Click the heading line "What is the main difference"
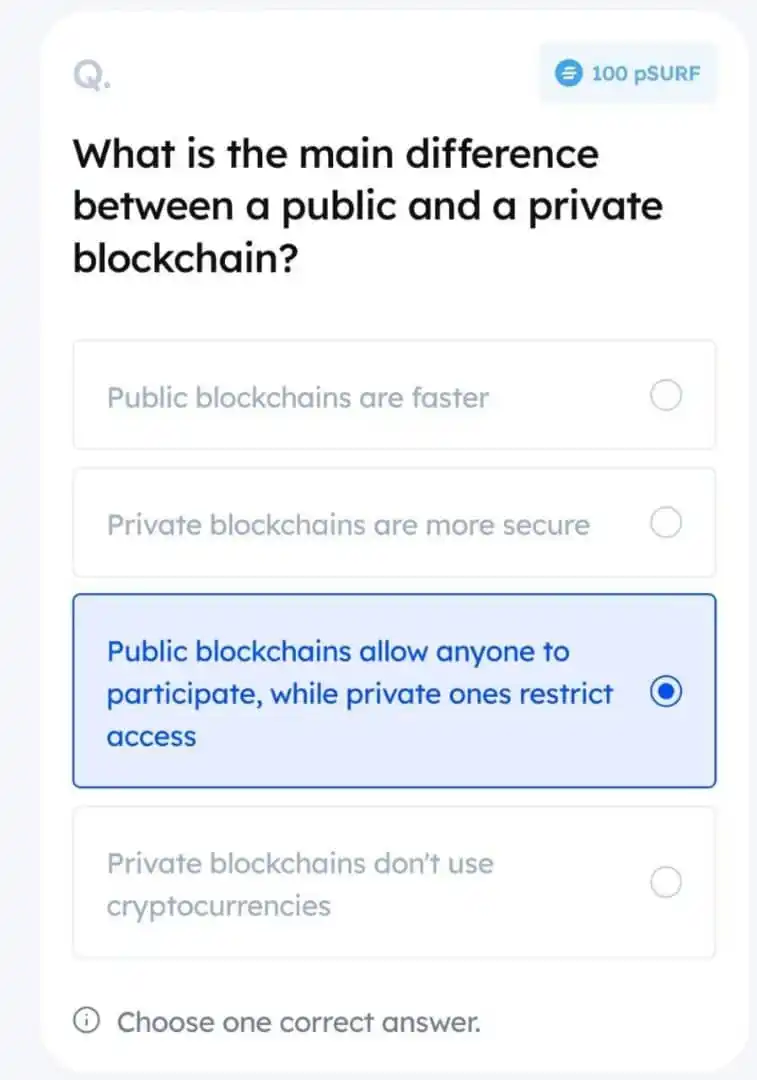 336,153
